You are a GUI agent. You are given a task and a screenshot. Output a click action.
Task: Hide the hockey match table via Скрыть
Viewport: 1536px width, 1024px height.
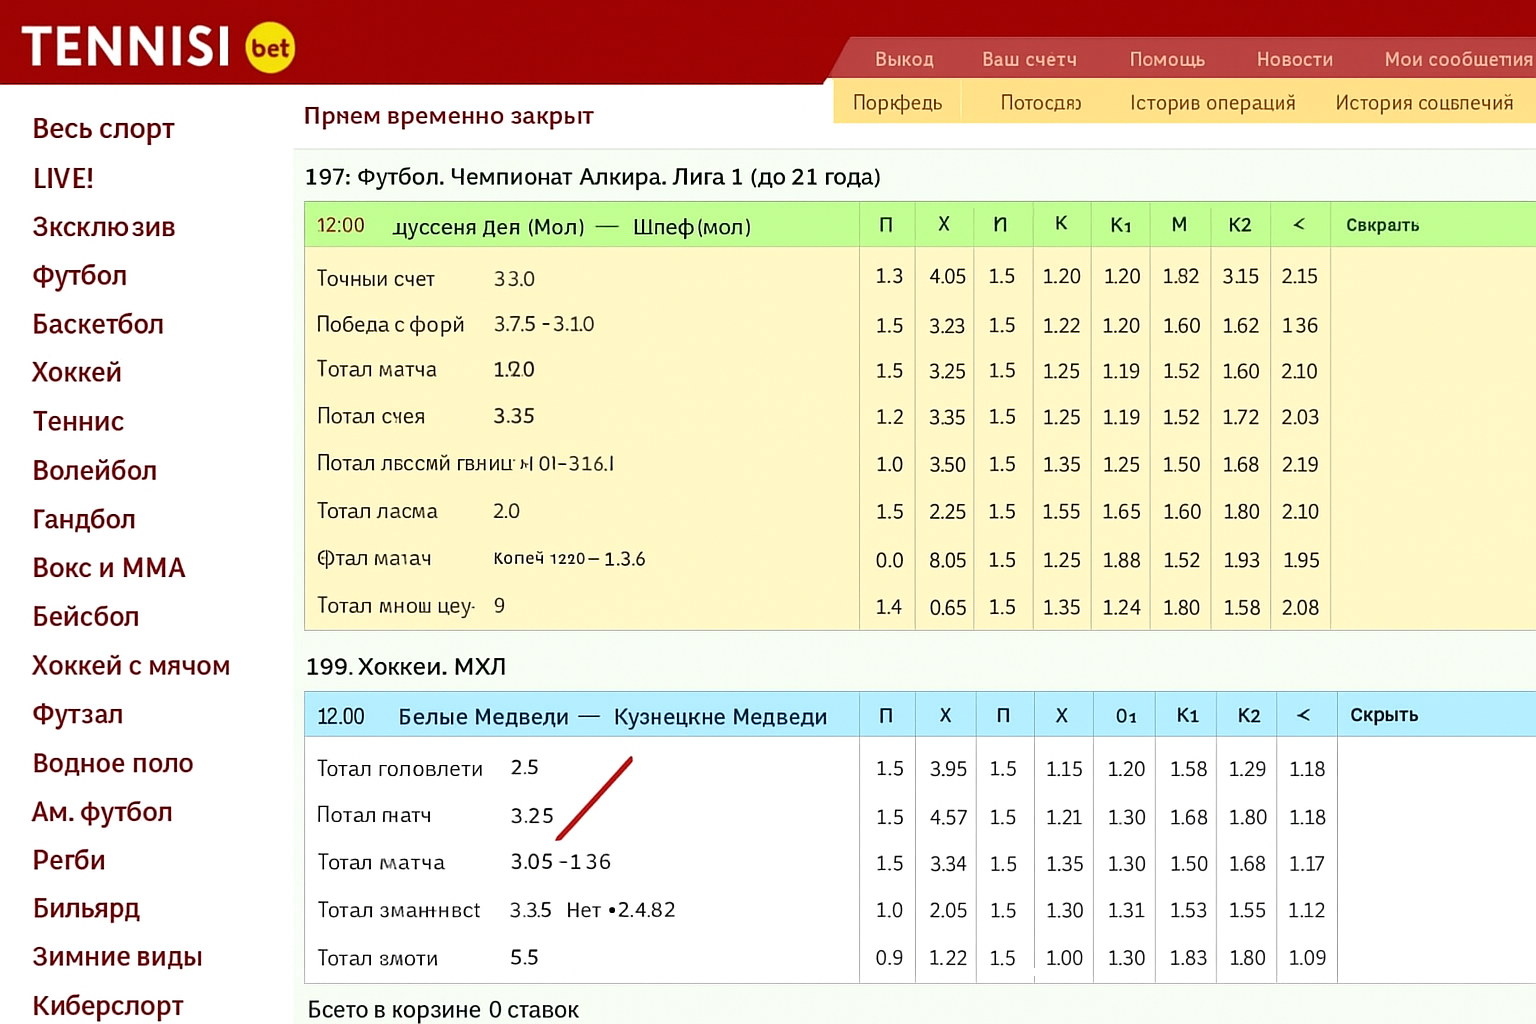[x=1383, y=715]
